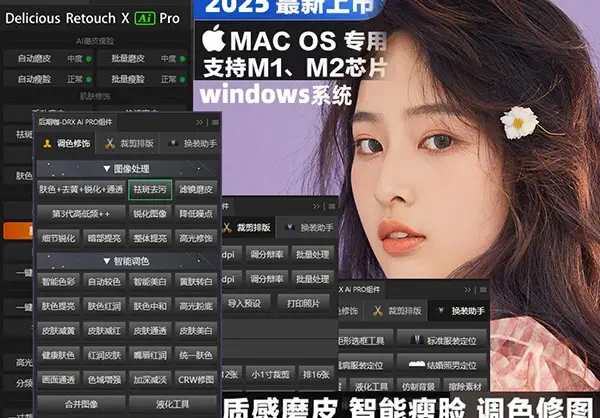Open 裁剪排版 tab in the lower-right panel

pyautogui.click(x=396, y=311)
